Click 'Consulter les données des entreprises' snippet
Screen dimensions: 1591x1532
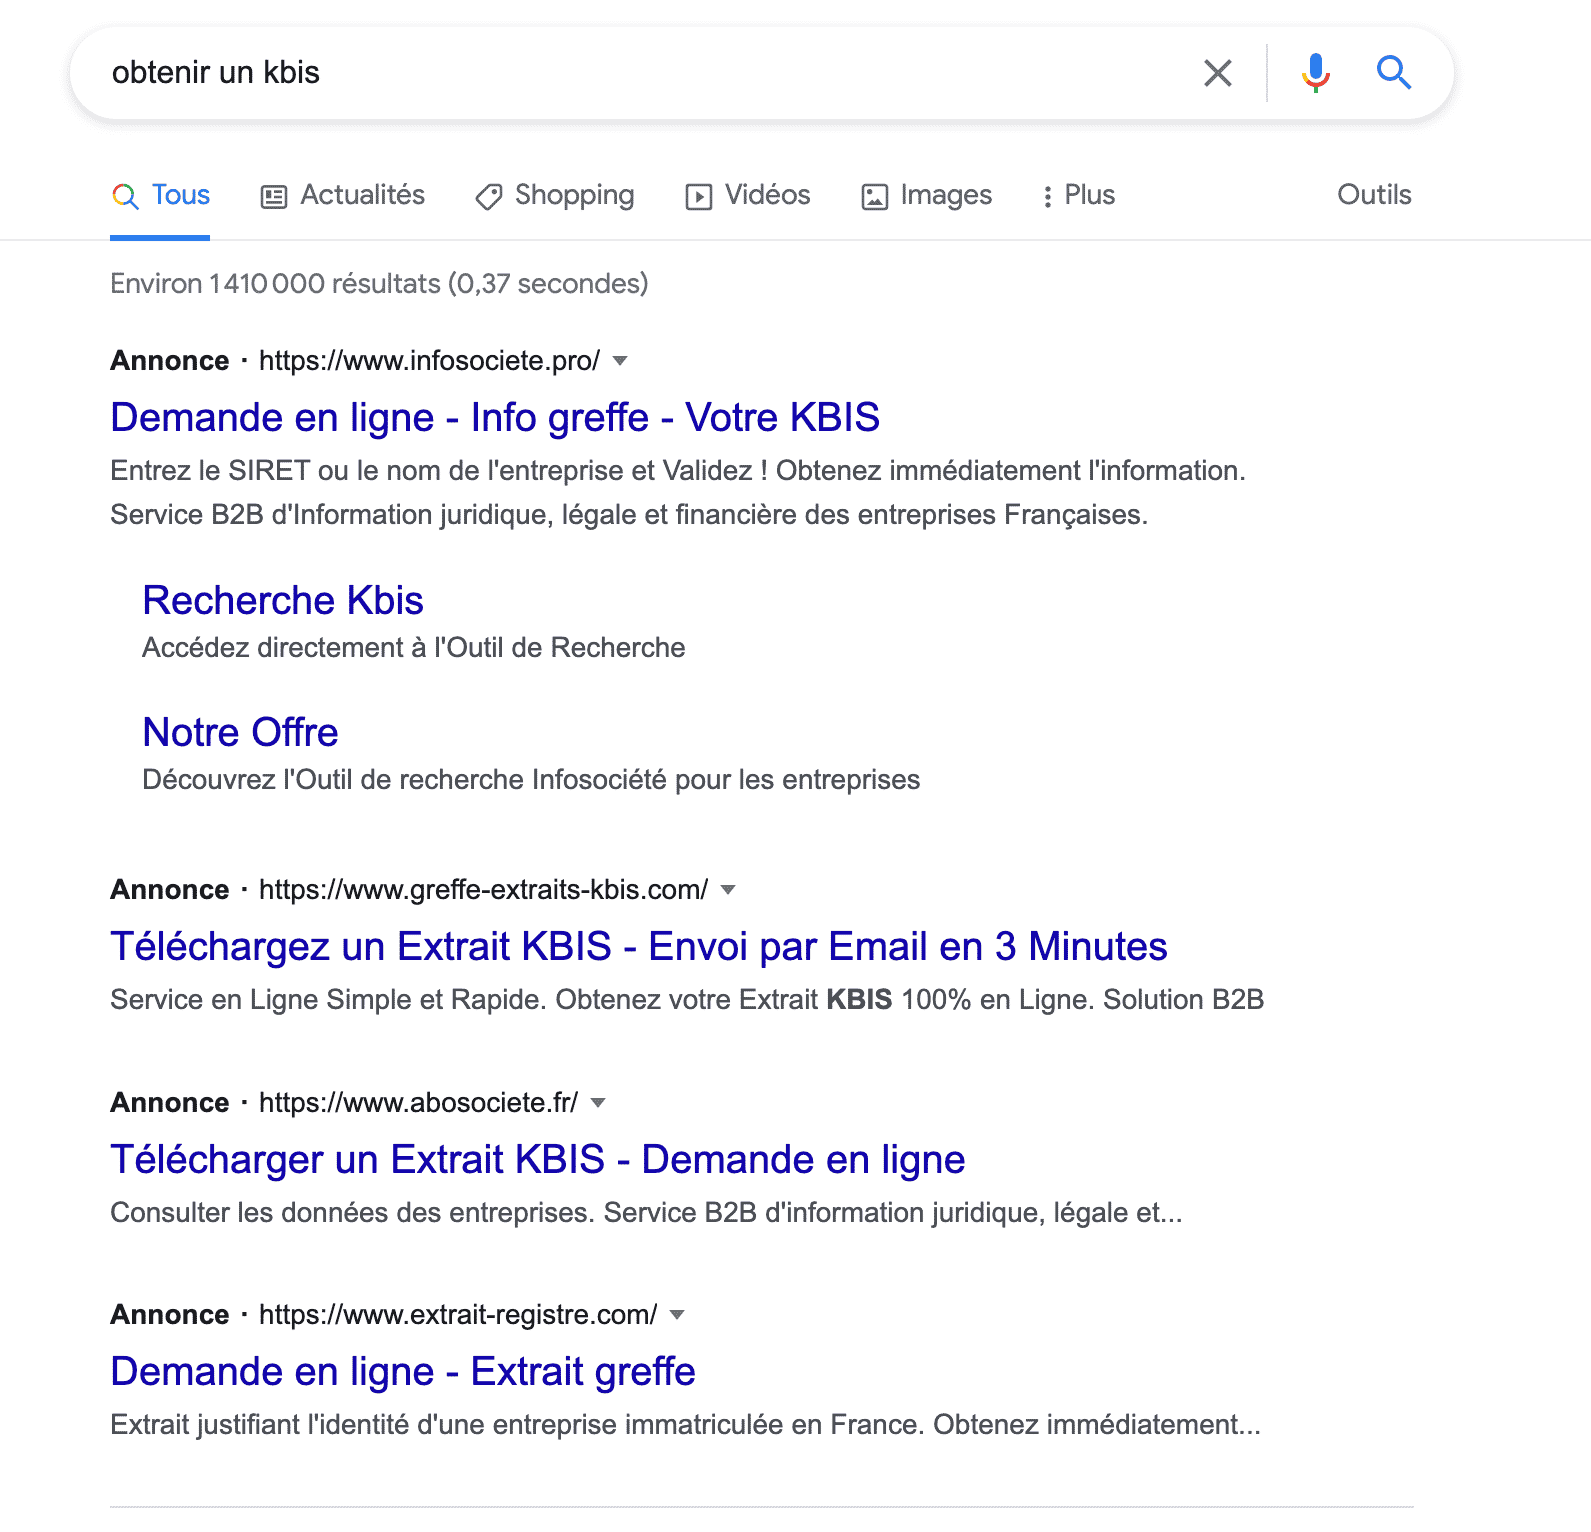coord(646,1213)
